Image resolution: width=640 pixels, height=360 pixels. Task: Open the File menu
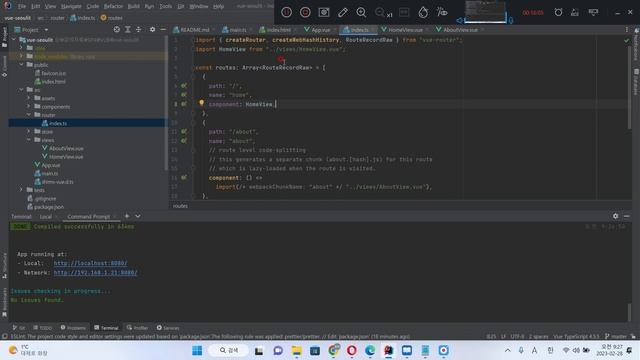(22, 7)
